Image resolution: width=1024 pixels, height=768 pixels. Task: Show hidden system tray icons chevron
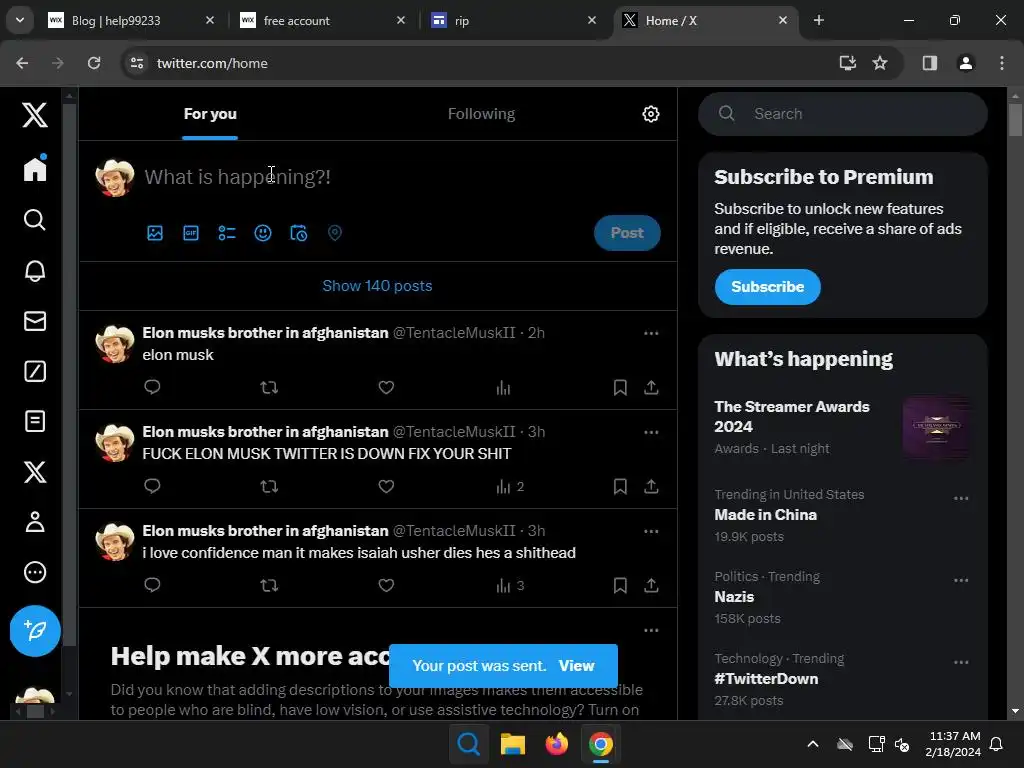[812, 744]
